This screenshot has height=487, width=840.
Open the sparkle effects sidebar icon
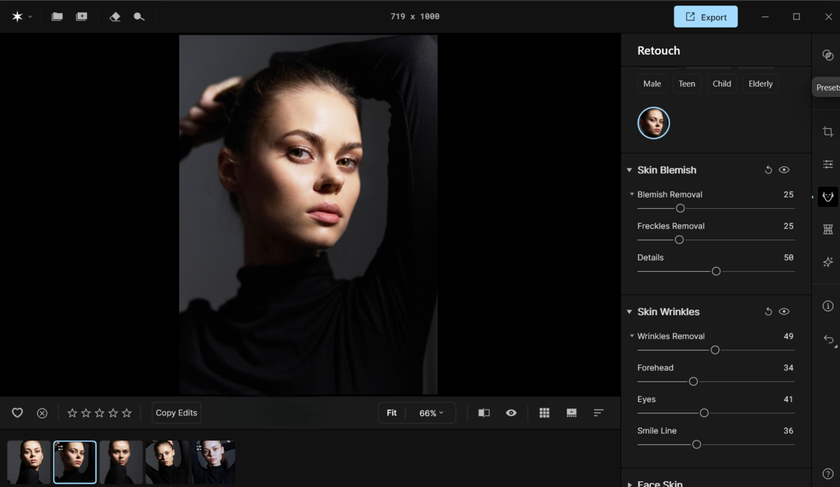(x=828, y=262)
